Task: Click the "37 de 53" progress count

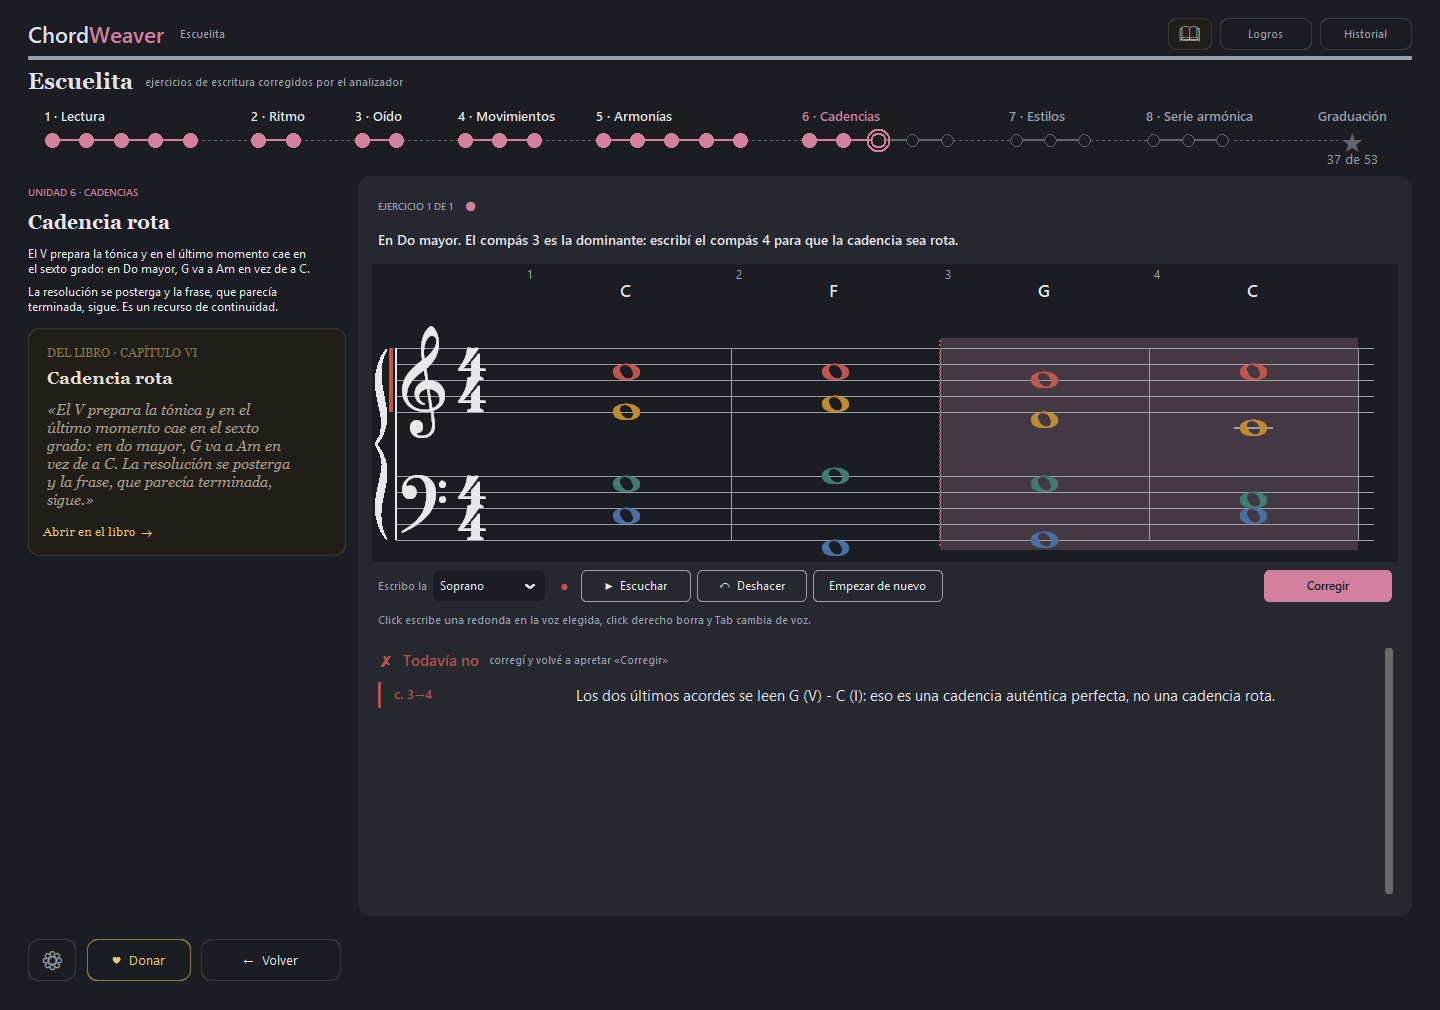Action: pyautogui.click(x=1352, y=160)
